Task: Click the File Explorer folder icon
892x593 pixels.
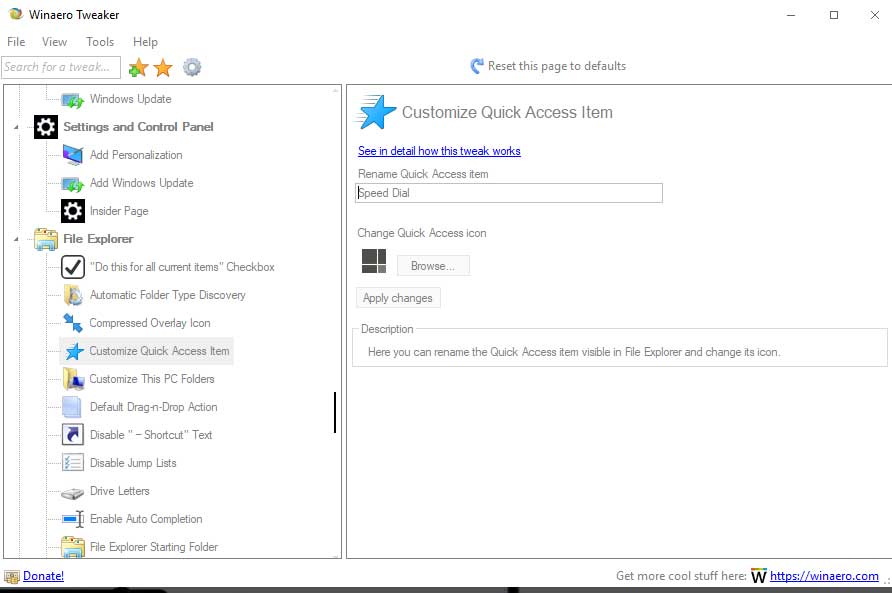Action: click(46, 239)
